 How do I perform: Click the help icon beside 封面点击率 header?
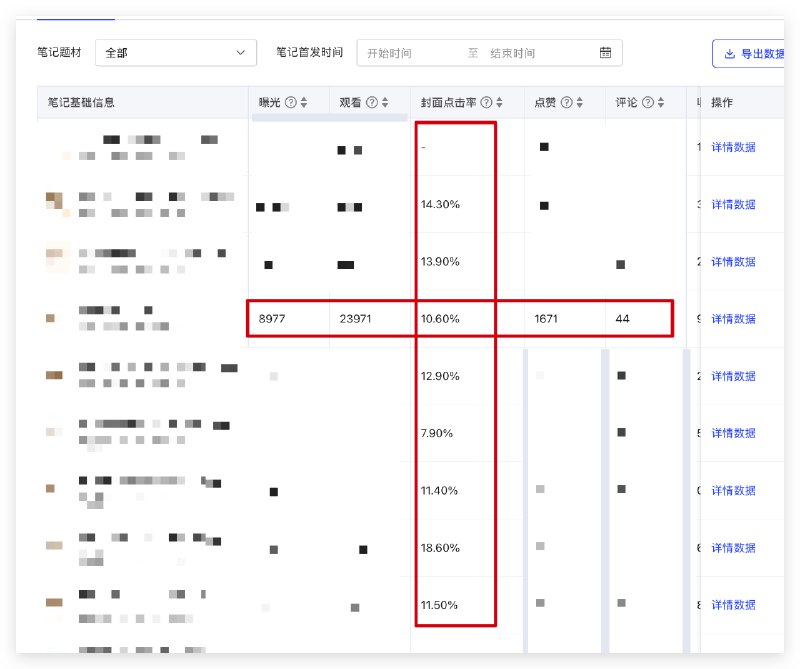coord(486,101)
